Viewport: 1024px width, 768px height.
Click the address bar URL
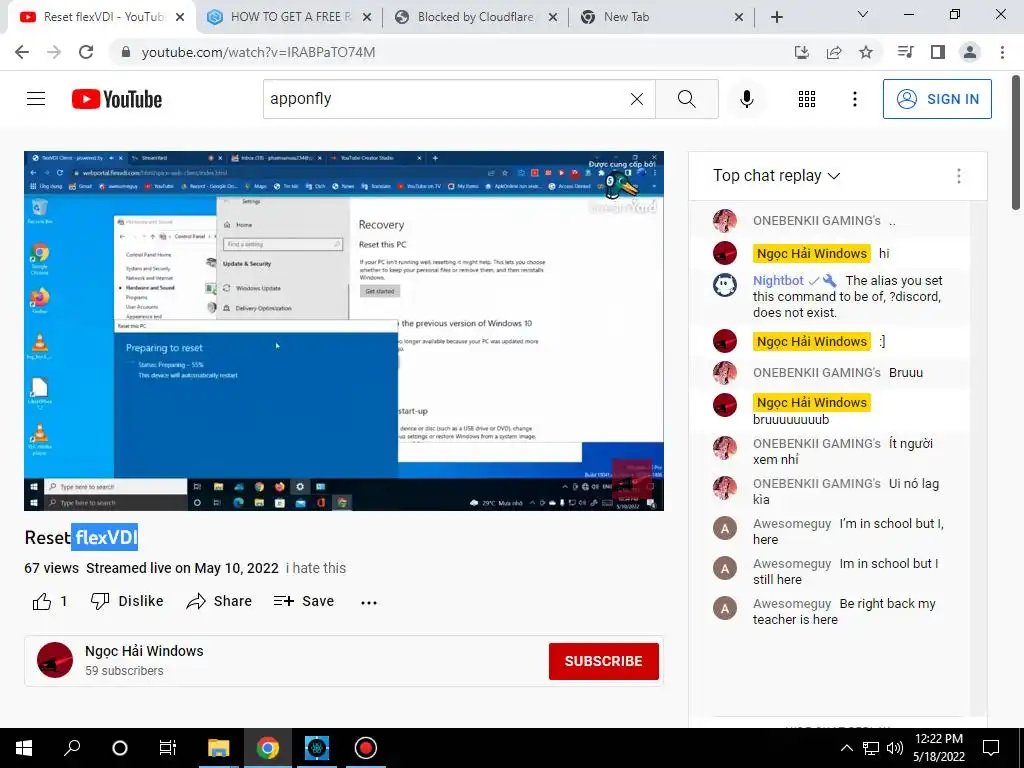259,52
